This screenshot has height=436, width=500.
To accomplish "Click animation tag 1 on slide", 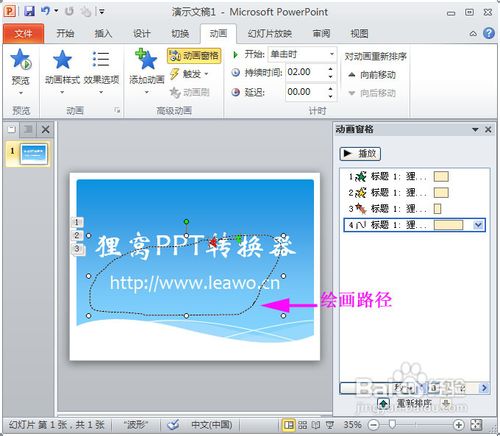I will pyautogui.click(x=77, y=222).
